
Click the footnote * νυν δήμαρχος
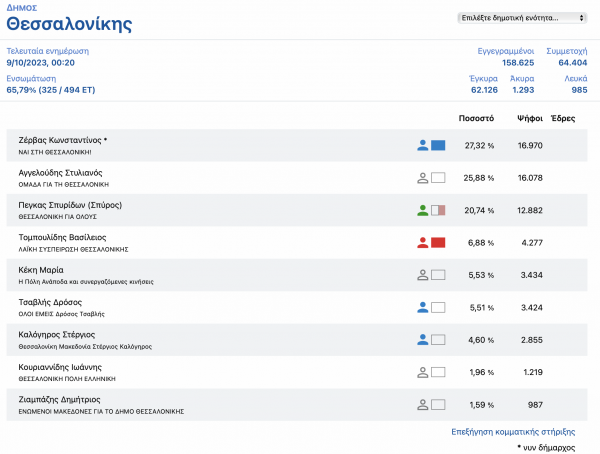546,447
